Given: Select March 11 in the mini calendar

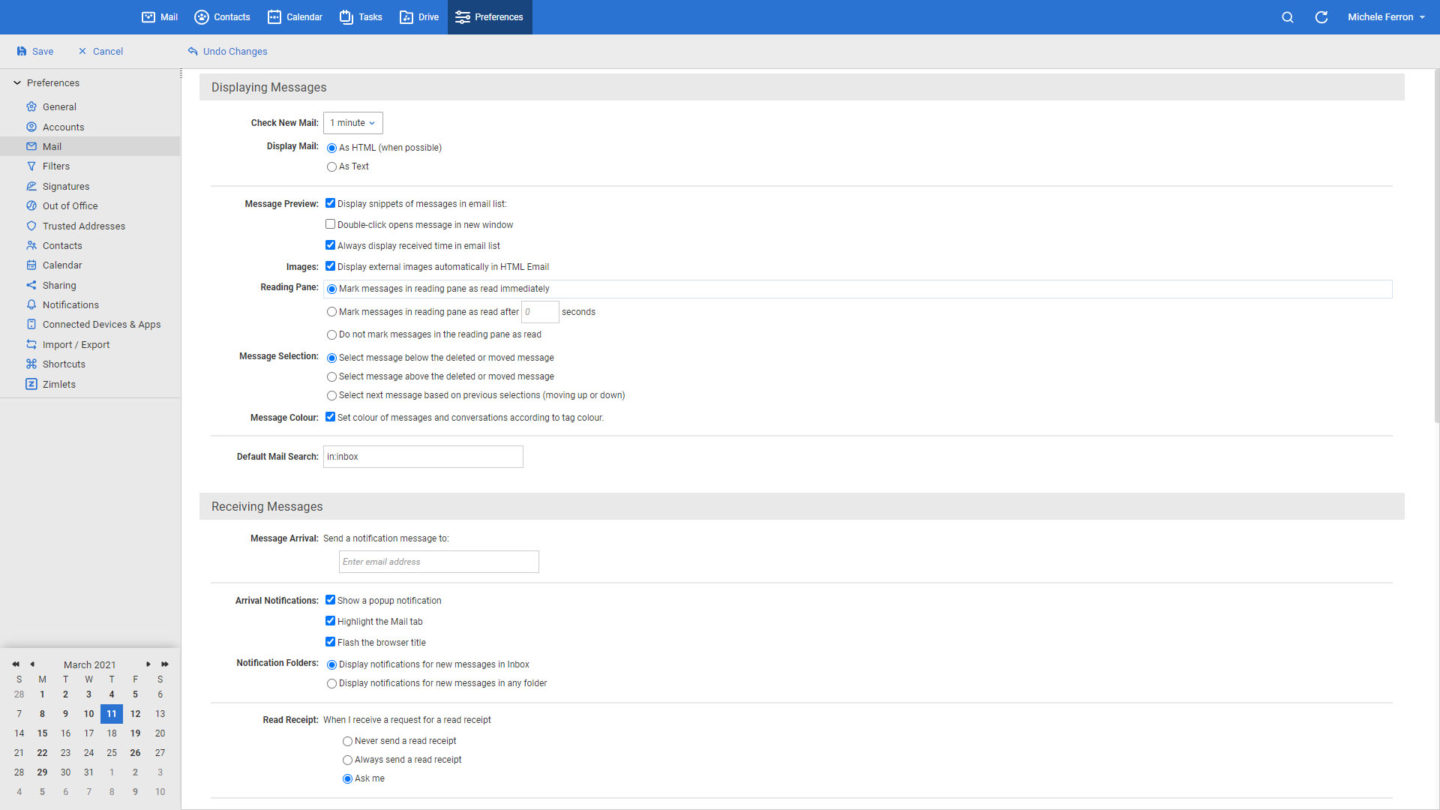Looking at the screenshot, I should [111, 713].
